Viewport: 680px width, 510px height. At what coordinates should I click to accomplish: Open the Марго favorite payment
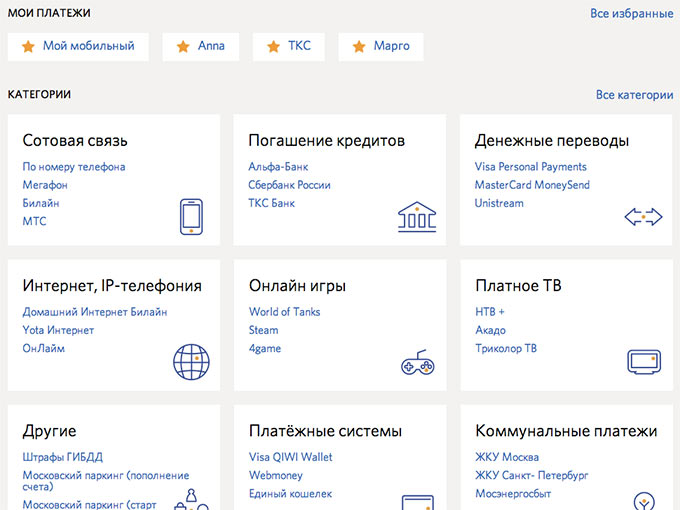click(381, 46)
